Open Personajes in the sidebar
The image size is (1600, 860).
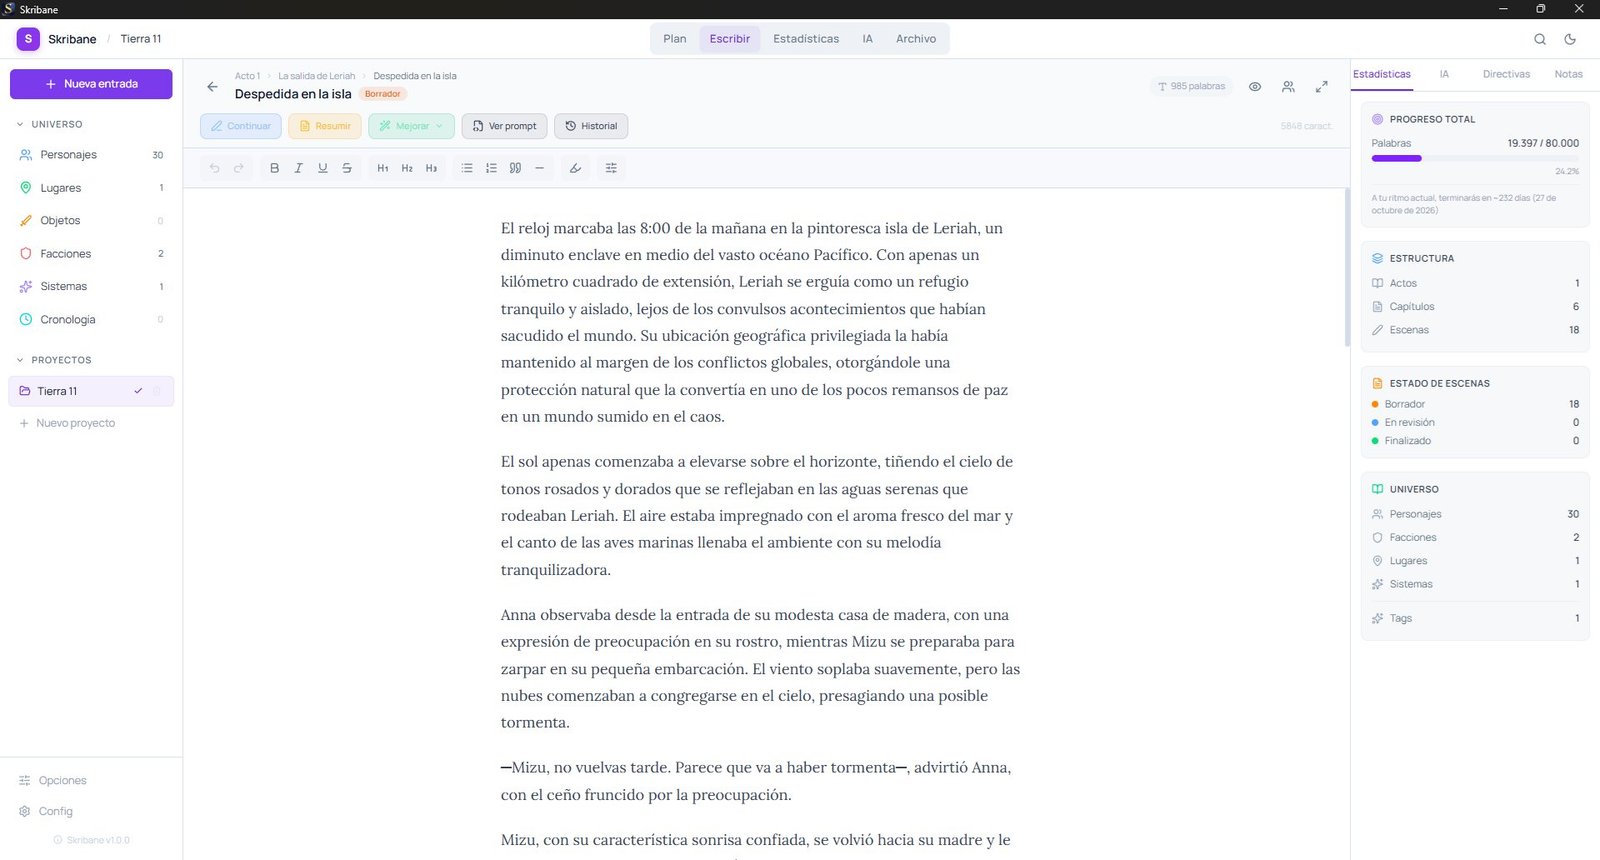91,155
